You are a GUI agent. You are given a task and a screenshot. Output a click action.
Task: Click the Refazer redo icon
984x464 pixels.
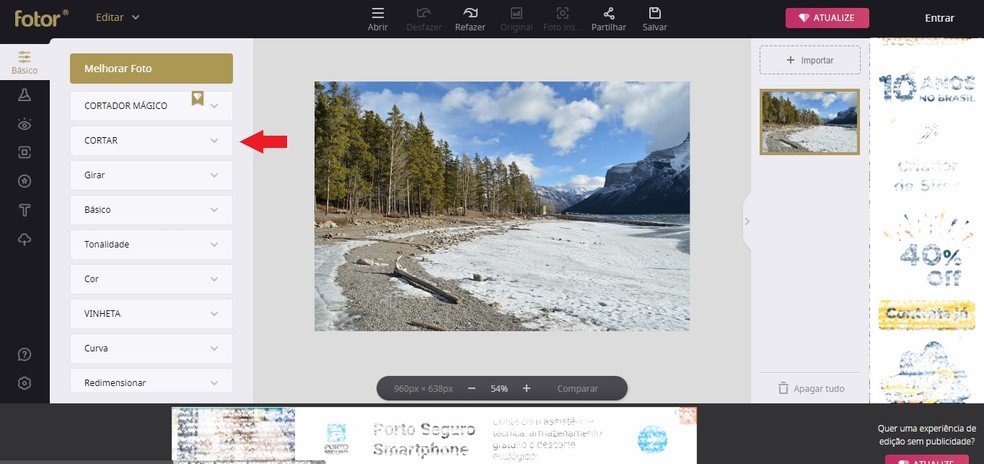[x=470, y=19]
